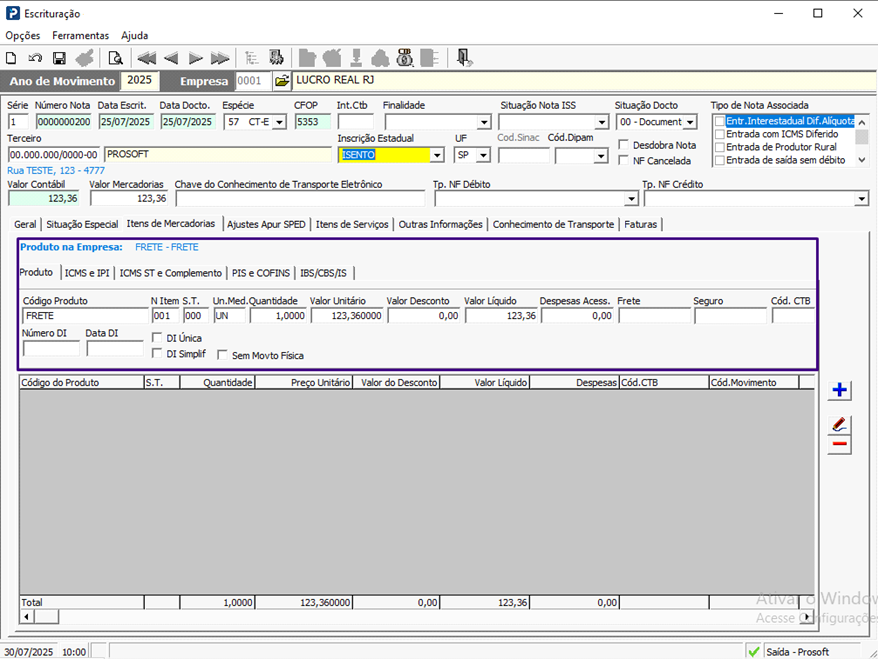Go to next record arrow
This screenshot has width=878, height=659.
click(195, 58)
